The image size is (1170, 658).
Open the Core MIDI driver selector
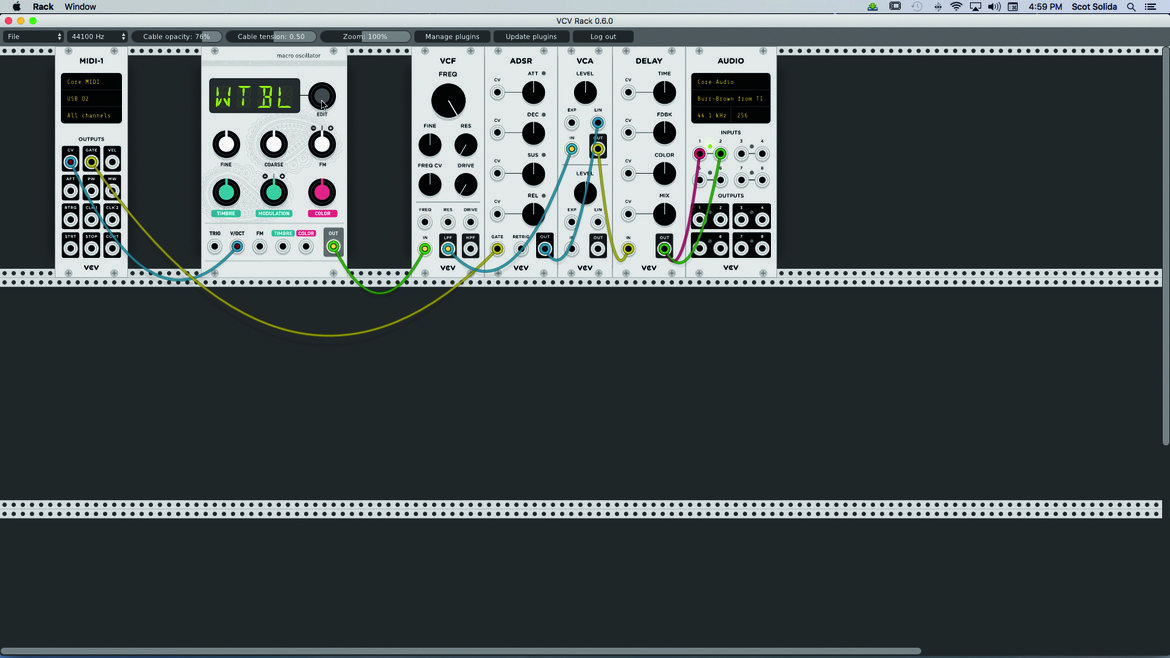91,82
